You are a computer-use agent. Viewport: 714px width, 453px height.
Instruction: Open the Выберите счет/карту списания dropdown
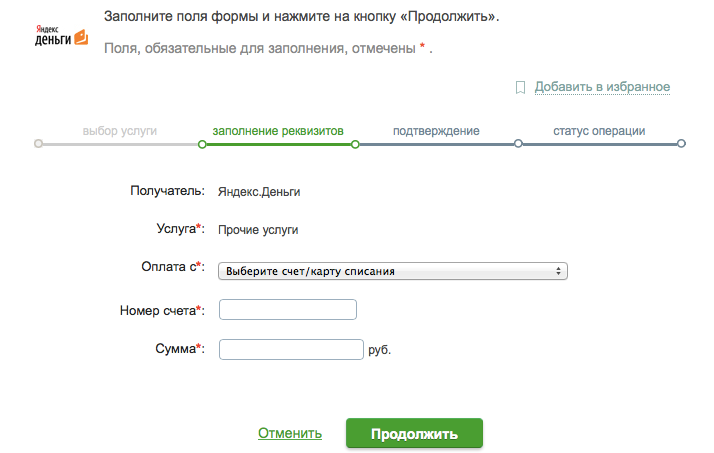tap(392, 271)
